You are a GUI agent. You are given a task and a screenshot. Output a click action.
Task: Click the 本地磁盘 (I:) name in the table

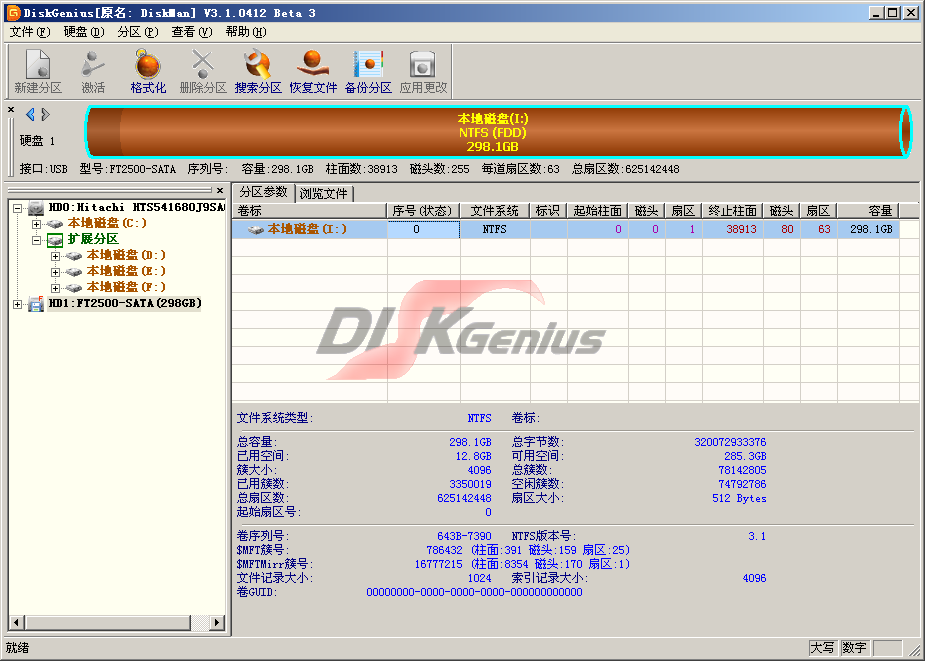[x=307, y=229]
